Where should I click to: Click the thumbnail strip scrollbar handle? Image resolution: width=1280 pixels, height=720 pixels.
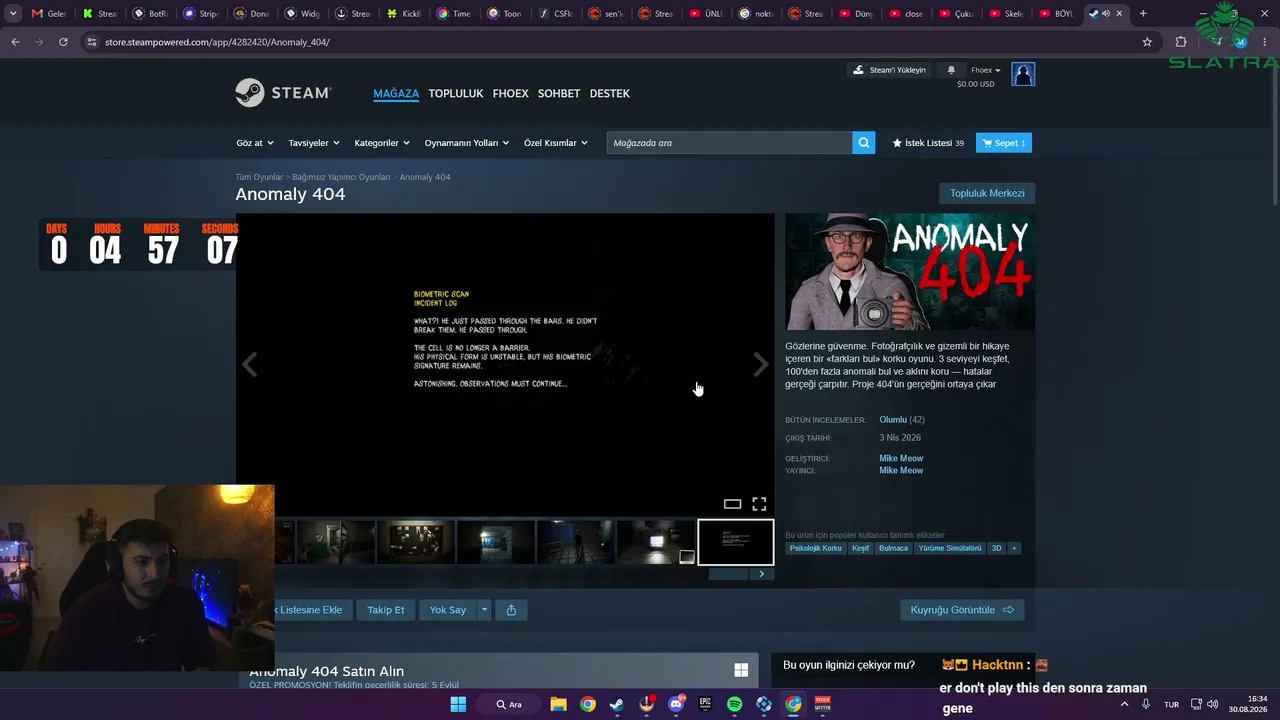(x=729, y=574)
